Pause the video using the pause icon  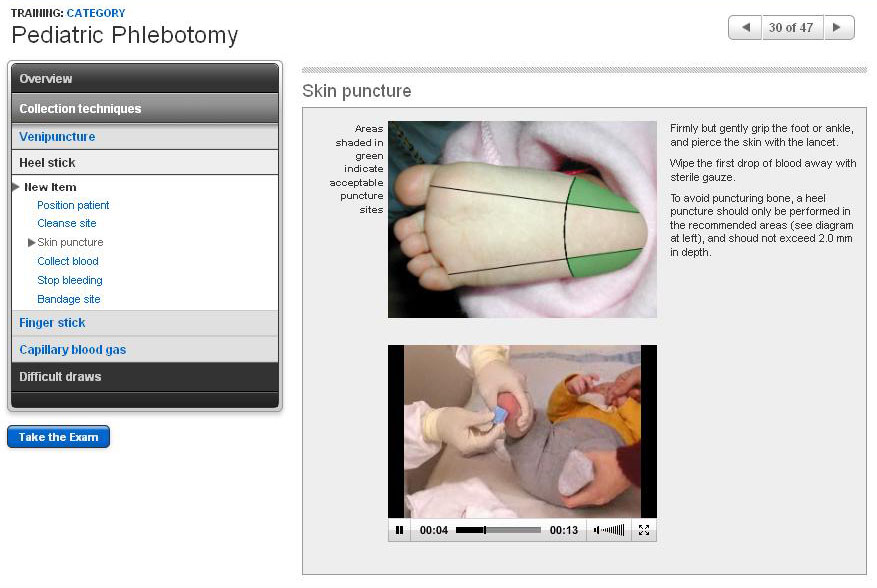(x=400, y=530)
